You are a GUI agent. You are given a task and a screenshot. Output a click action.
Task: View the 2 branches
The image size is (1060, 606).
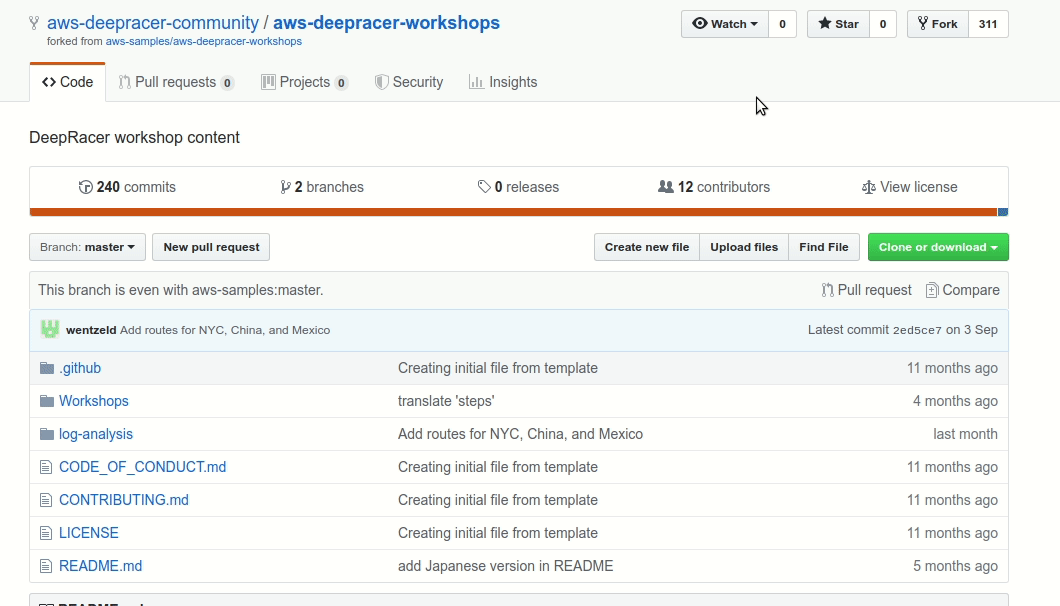pyautogui.click(x=322, y=187)
